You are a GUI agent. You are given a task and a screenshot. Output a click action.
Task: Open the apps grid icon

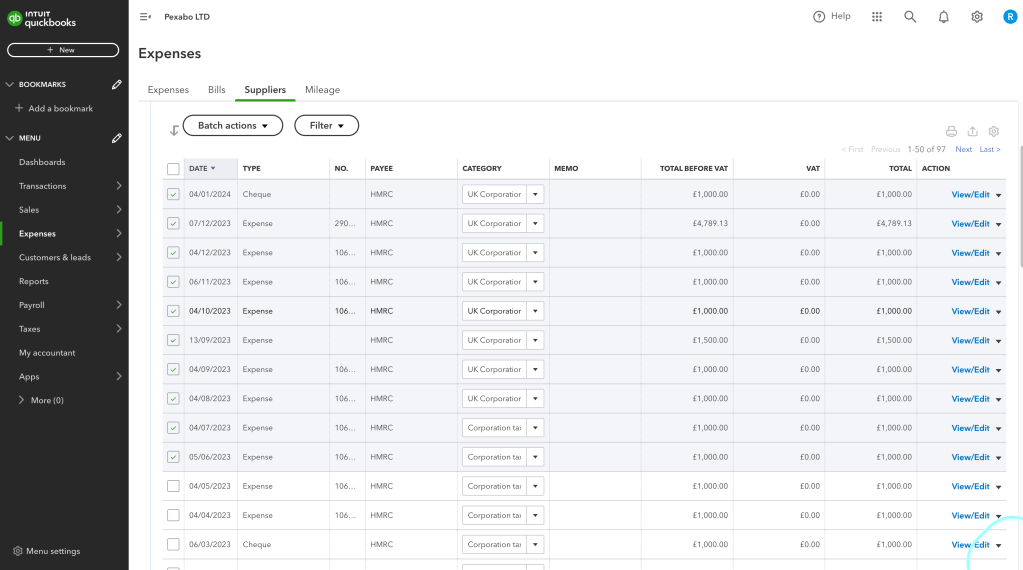pyautogui.click(x=877, y=17)
